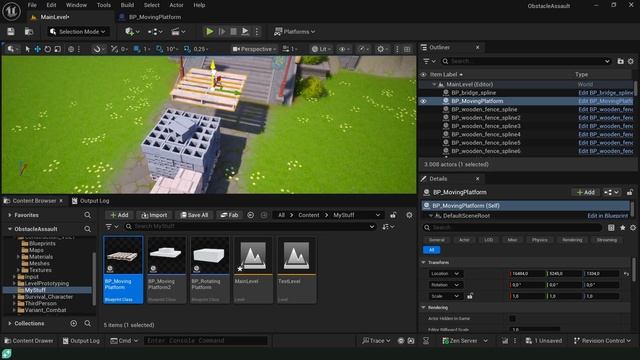Open the Content Drawer from the status bar
This screenshot has height=360, width=640.
[x=29, y=340]
